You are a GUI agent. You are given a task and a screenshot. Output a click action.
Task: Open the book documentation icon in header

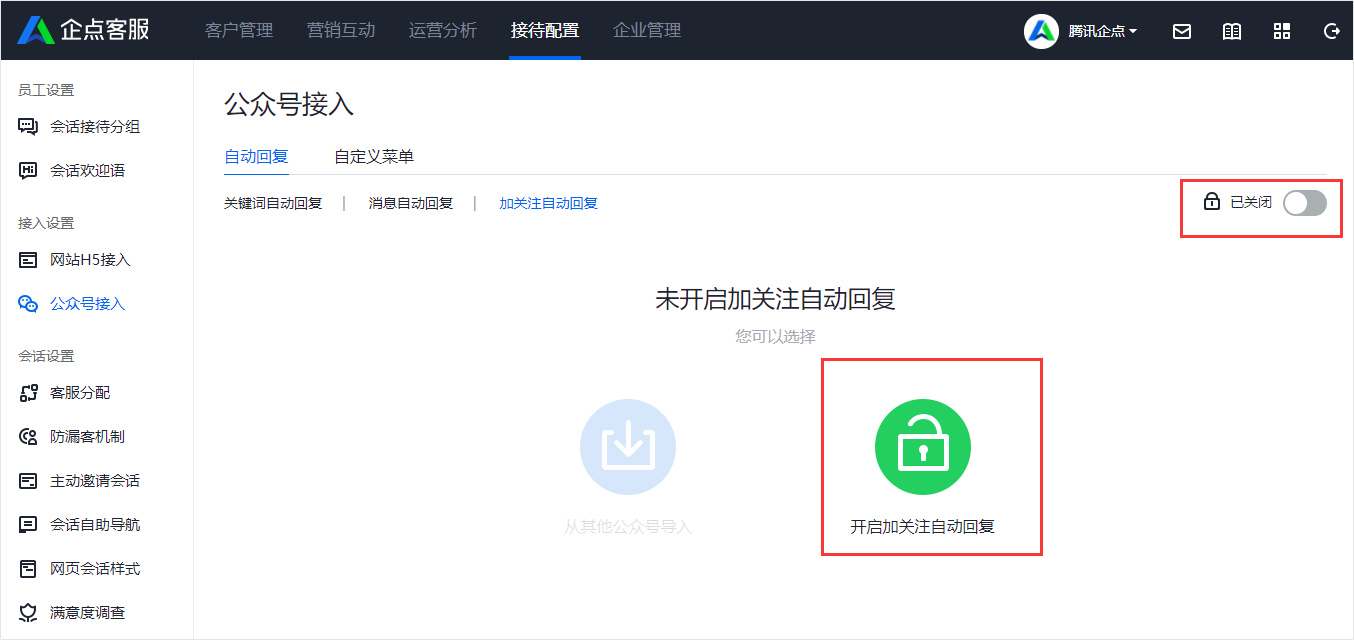(x=1232, y=31)
